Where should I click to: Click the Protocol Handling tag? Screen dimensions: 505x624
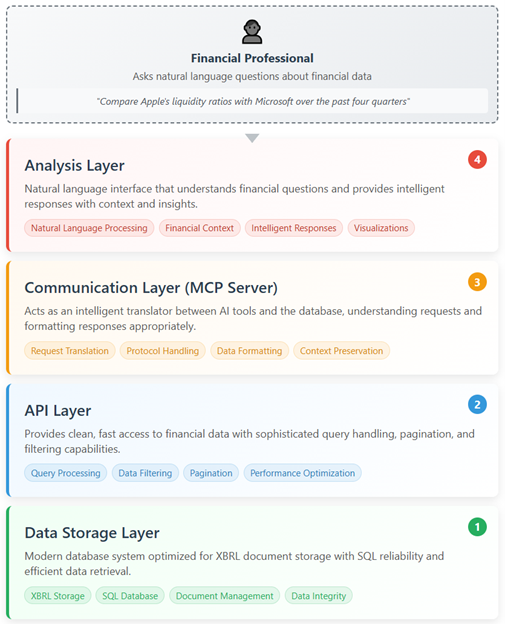[163, 351]
